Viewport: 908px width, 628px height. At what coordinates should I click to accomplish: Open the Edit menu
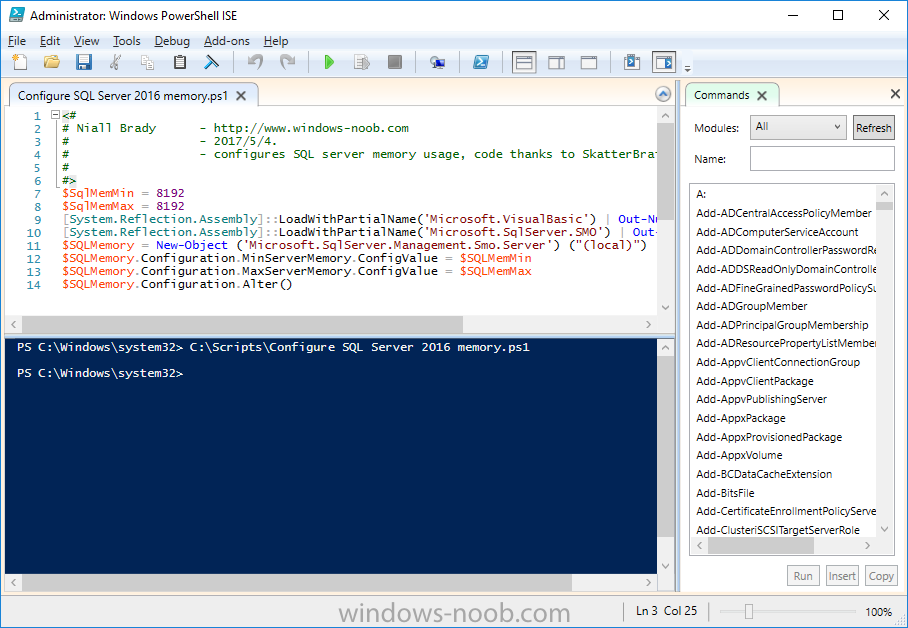click(50, 41)
